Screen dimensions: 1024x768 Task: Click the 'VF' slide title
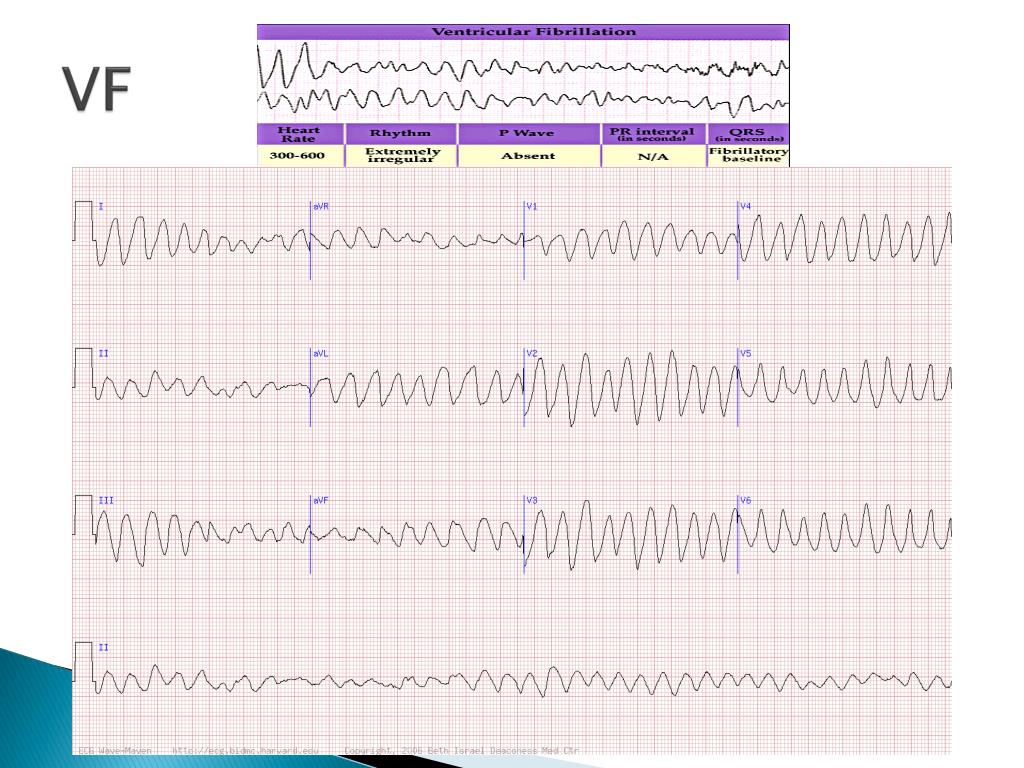[97, 89]
